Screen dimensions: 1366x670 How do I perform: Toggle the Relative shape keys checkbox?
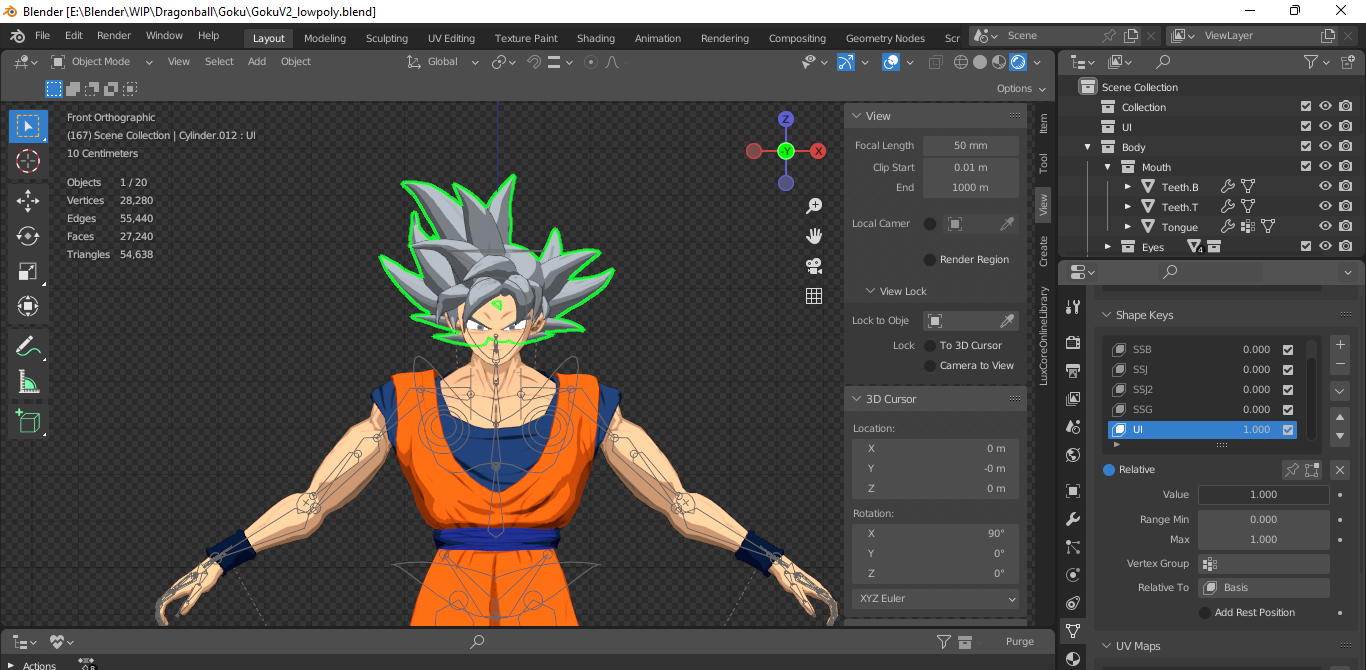point(1109,470)
